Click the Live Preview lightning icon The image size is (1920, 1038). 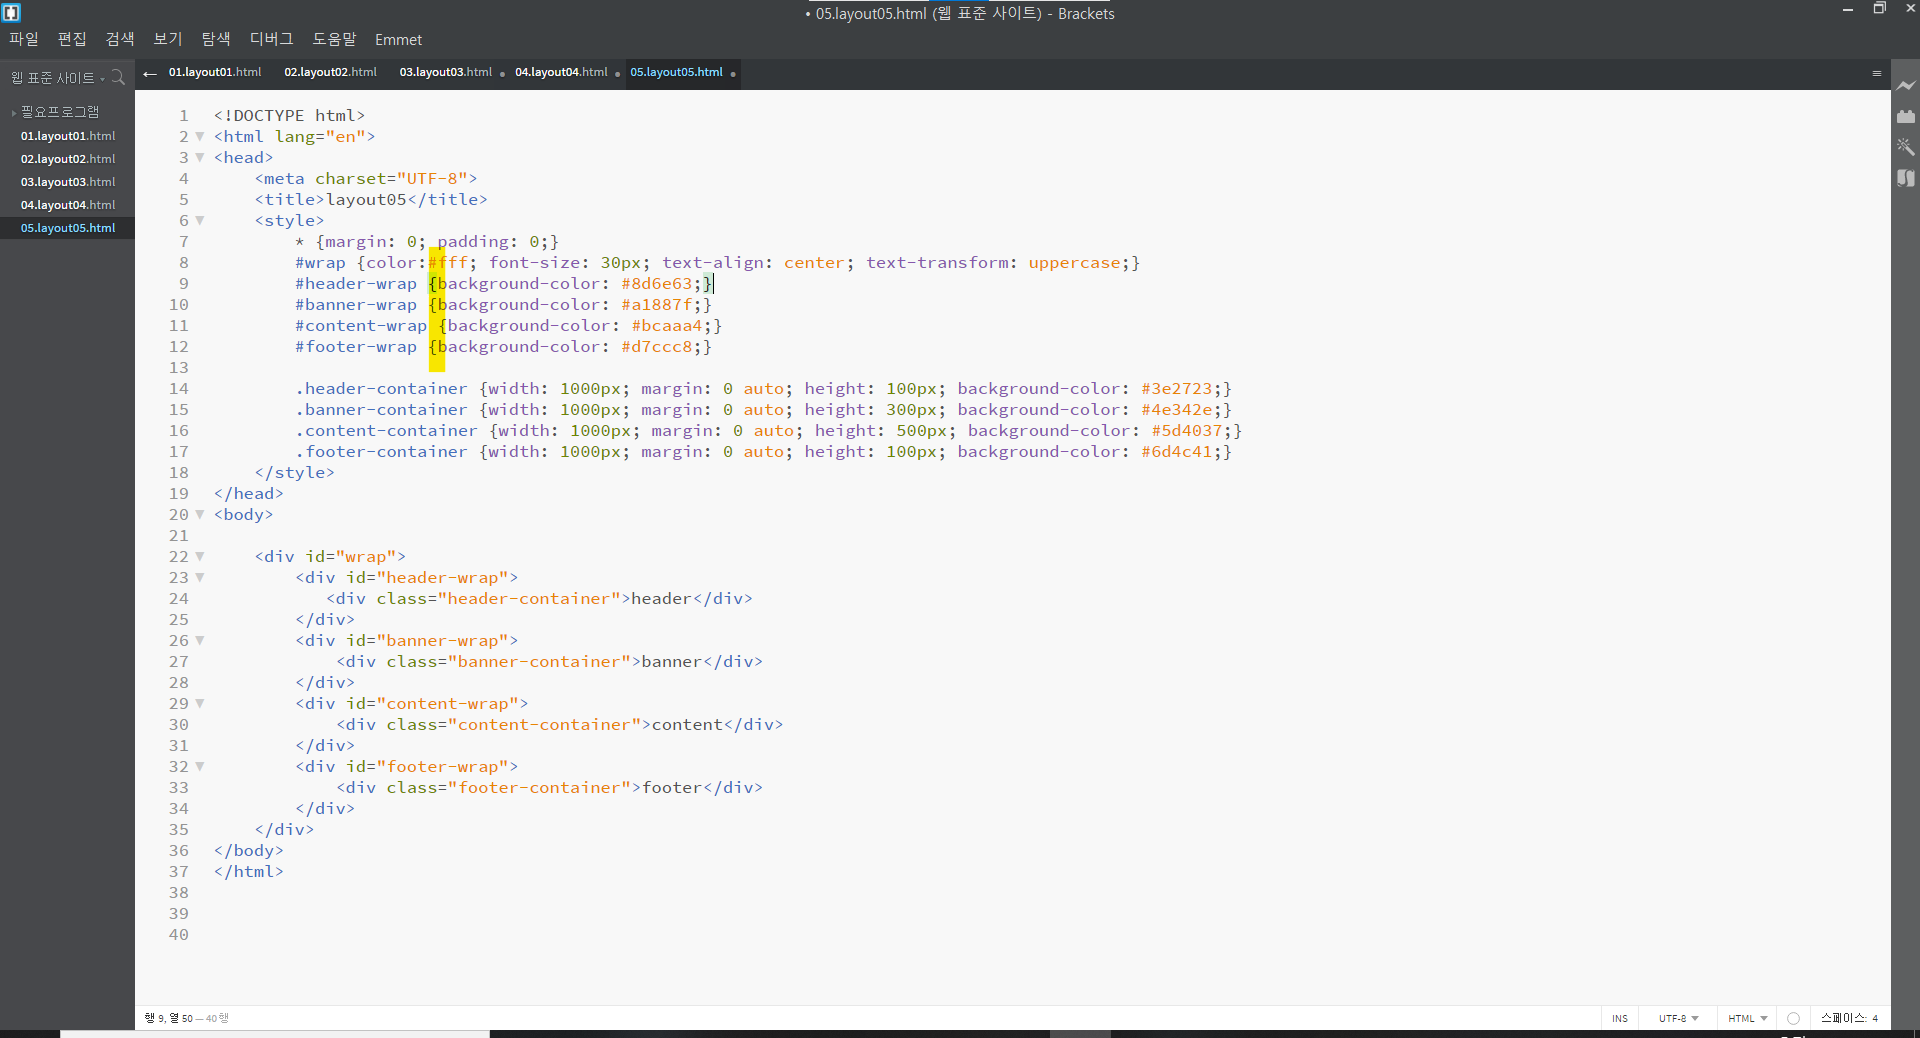pos(1906,86)
